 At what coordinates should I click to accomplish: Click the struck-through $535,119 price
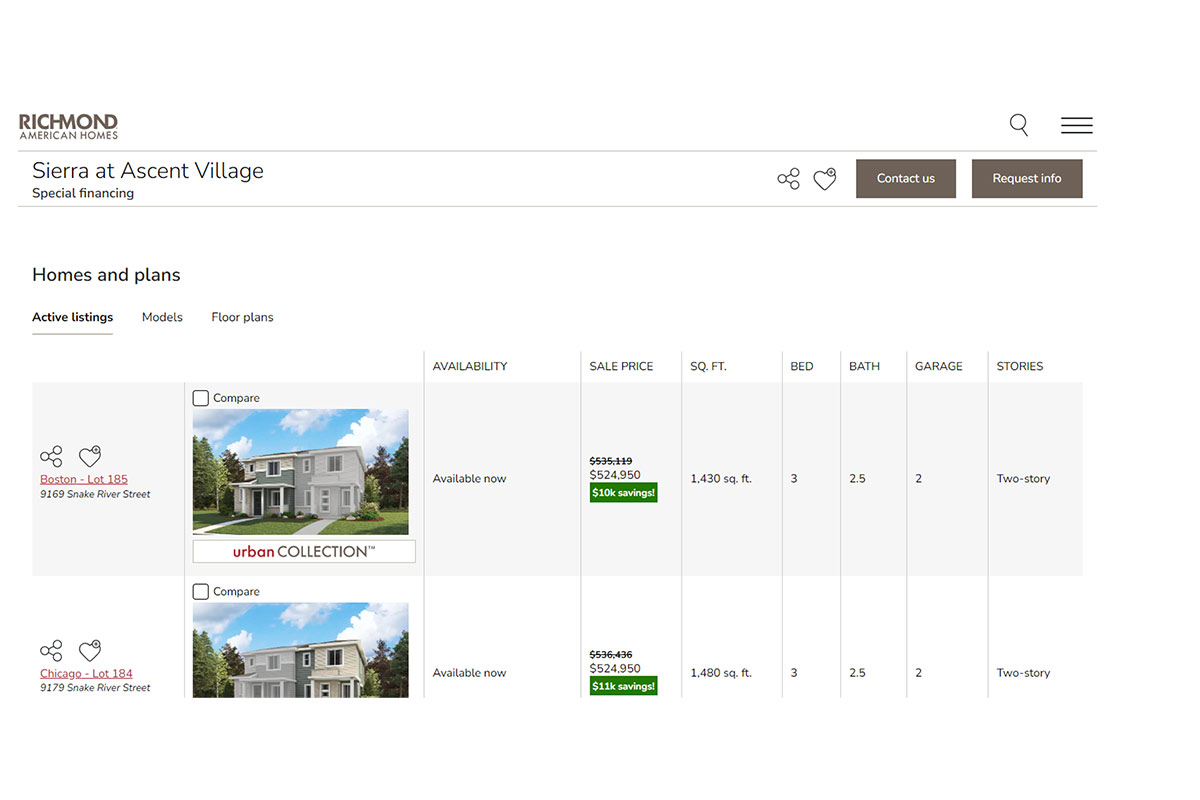pyautogui.click(x=611, y=461)
